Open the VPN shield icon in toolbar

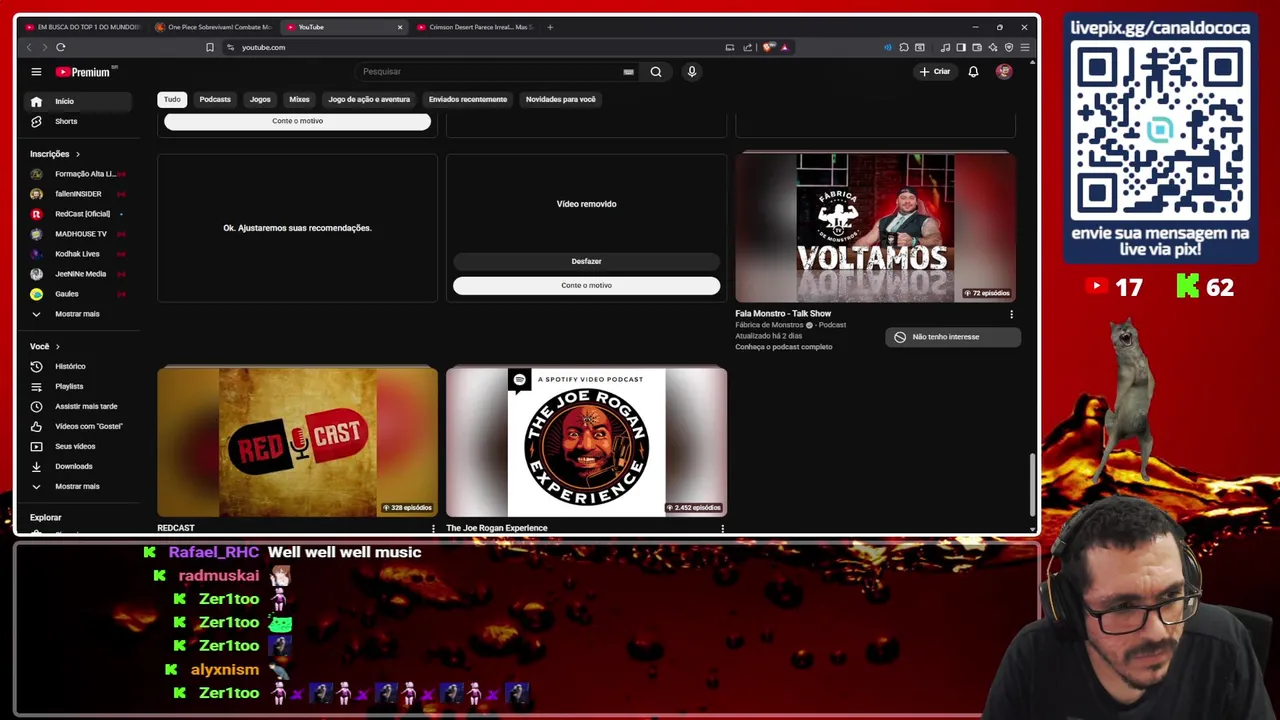(1009, 47)
